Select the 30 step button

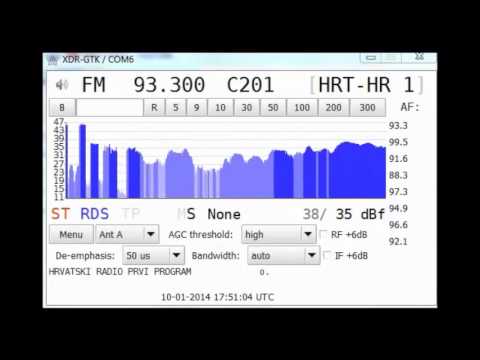[247, 108]
